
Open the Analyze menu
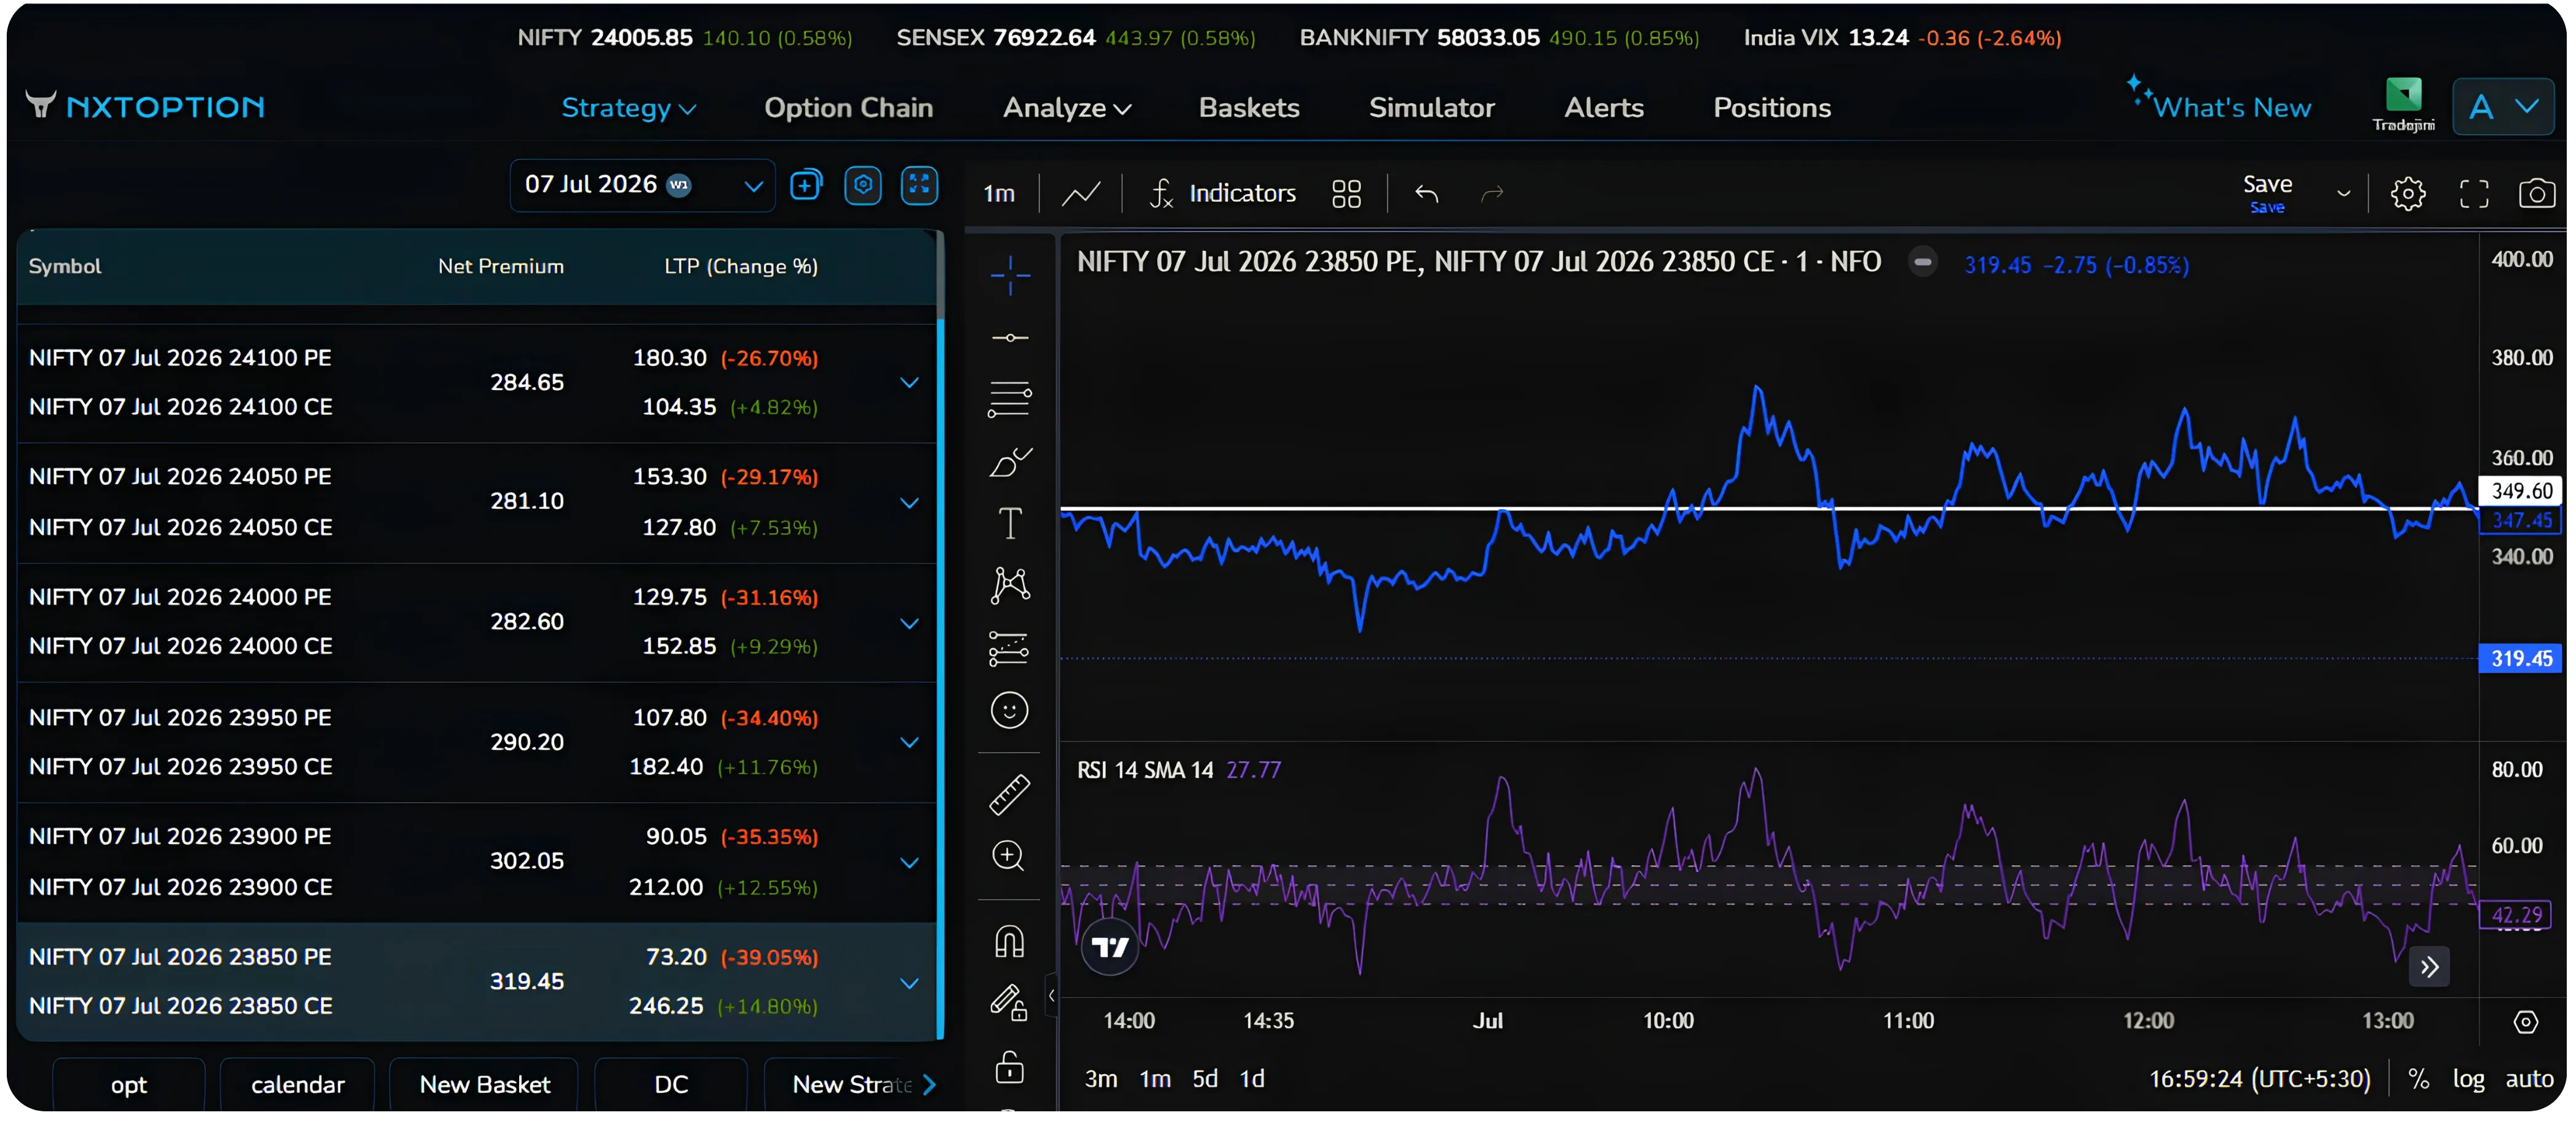pos(1067,107)
